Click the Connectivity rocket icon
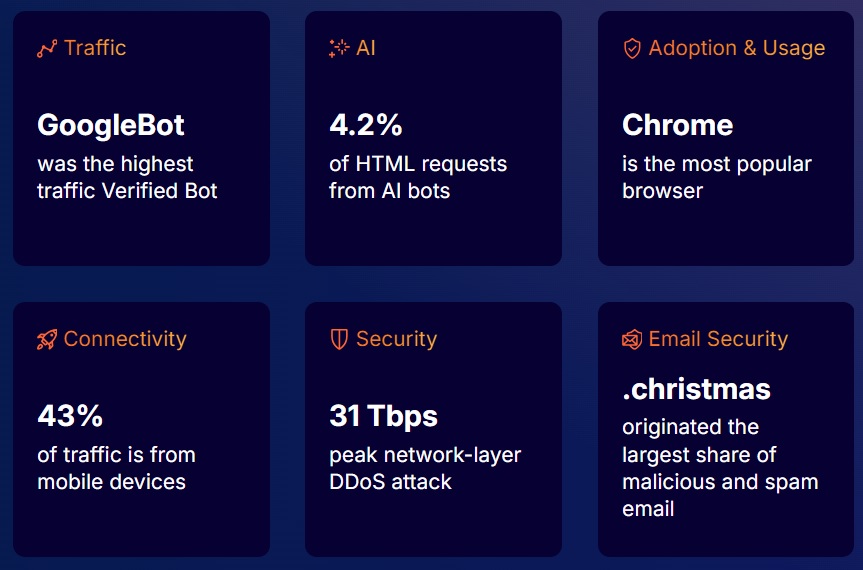The width and height of the screenshot is (863, 570). tap(47, 340)
